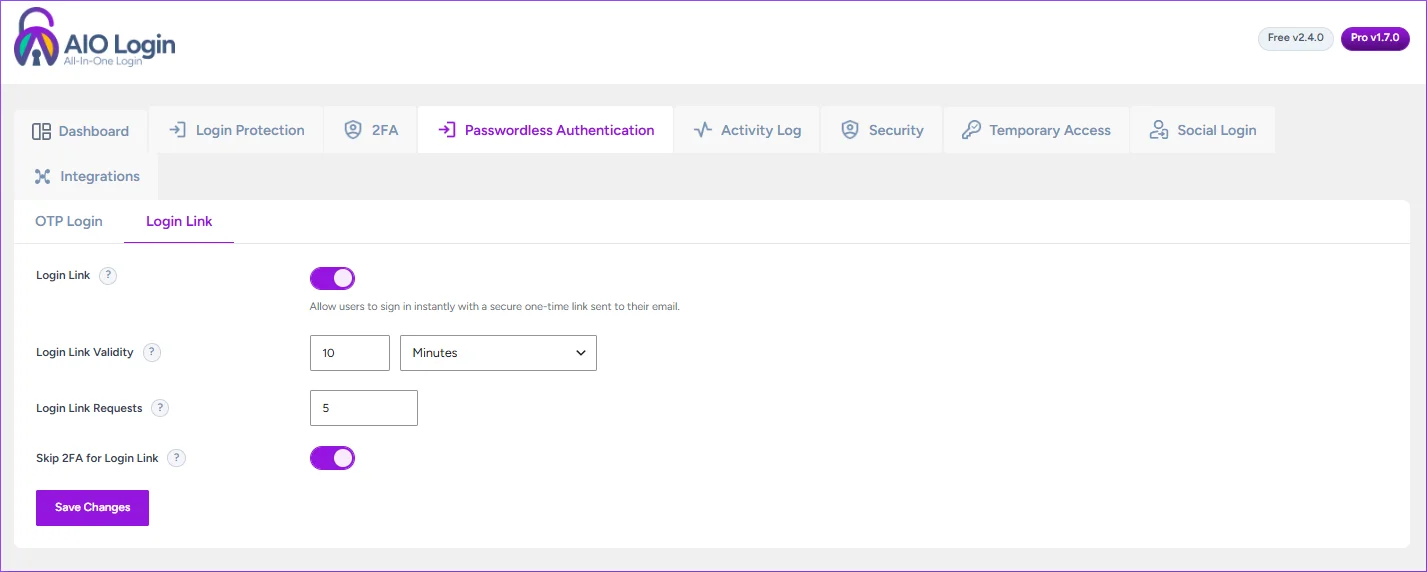1427x572 pixels.
Task: Select the Login Link sub-tab
Action: click(x=179, y=221)
